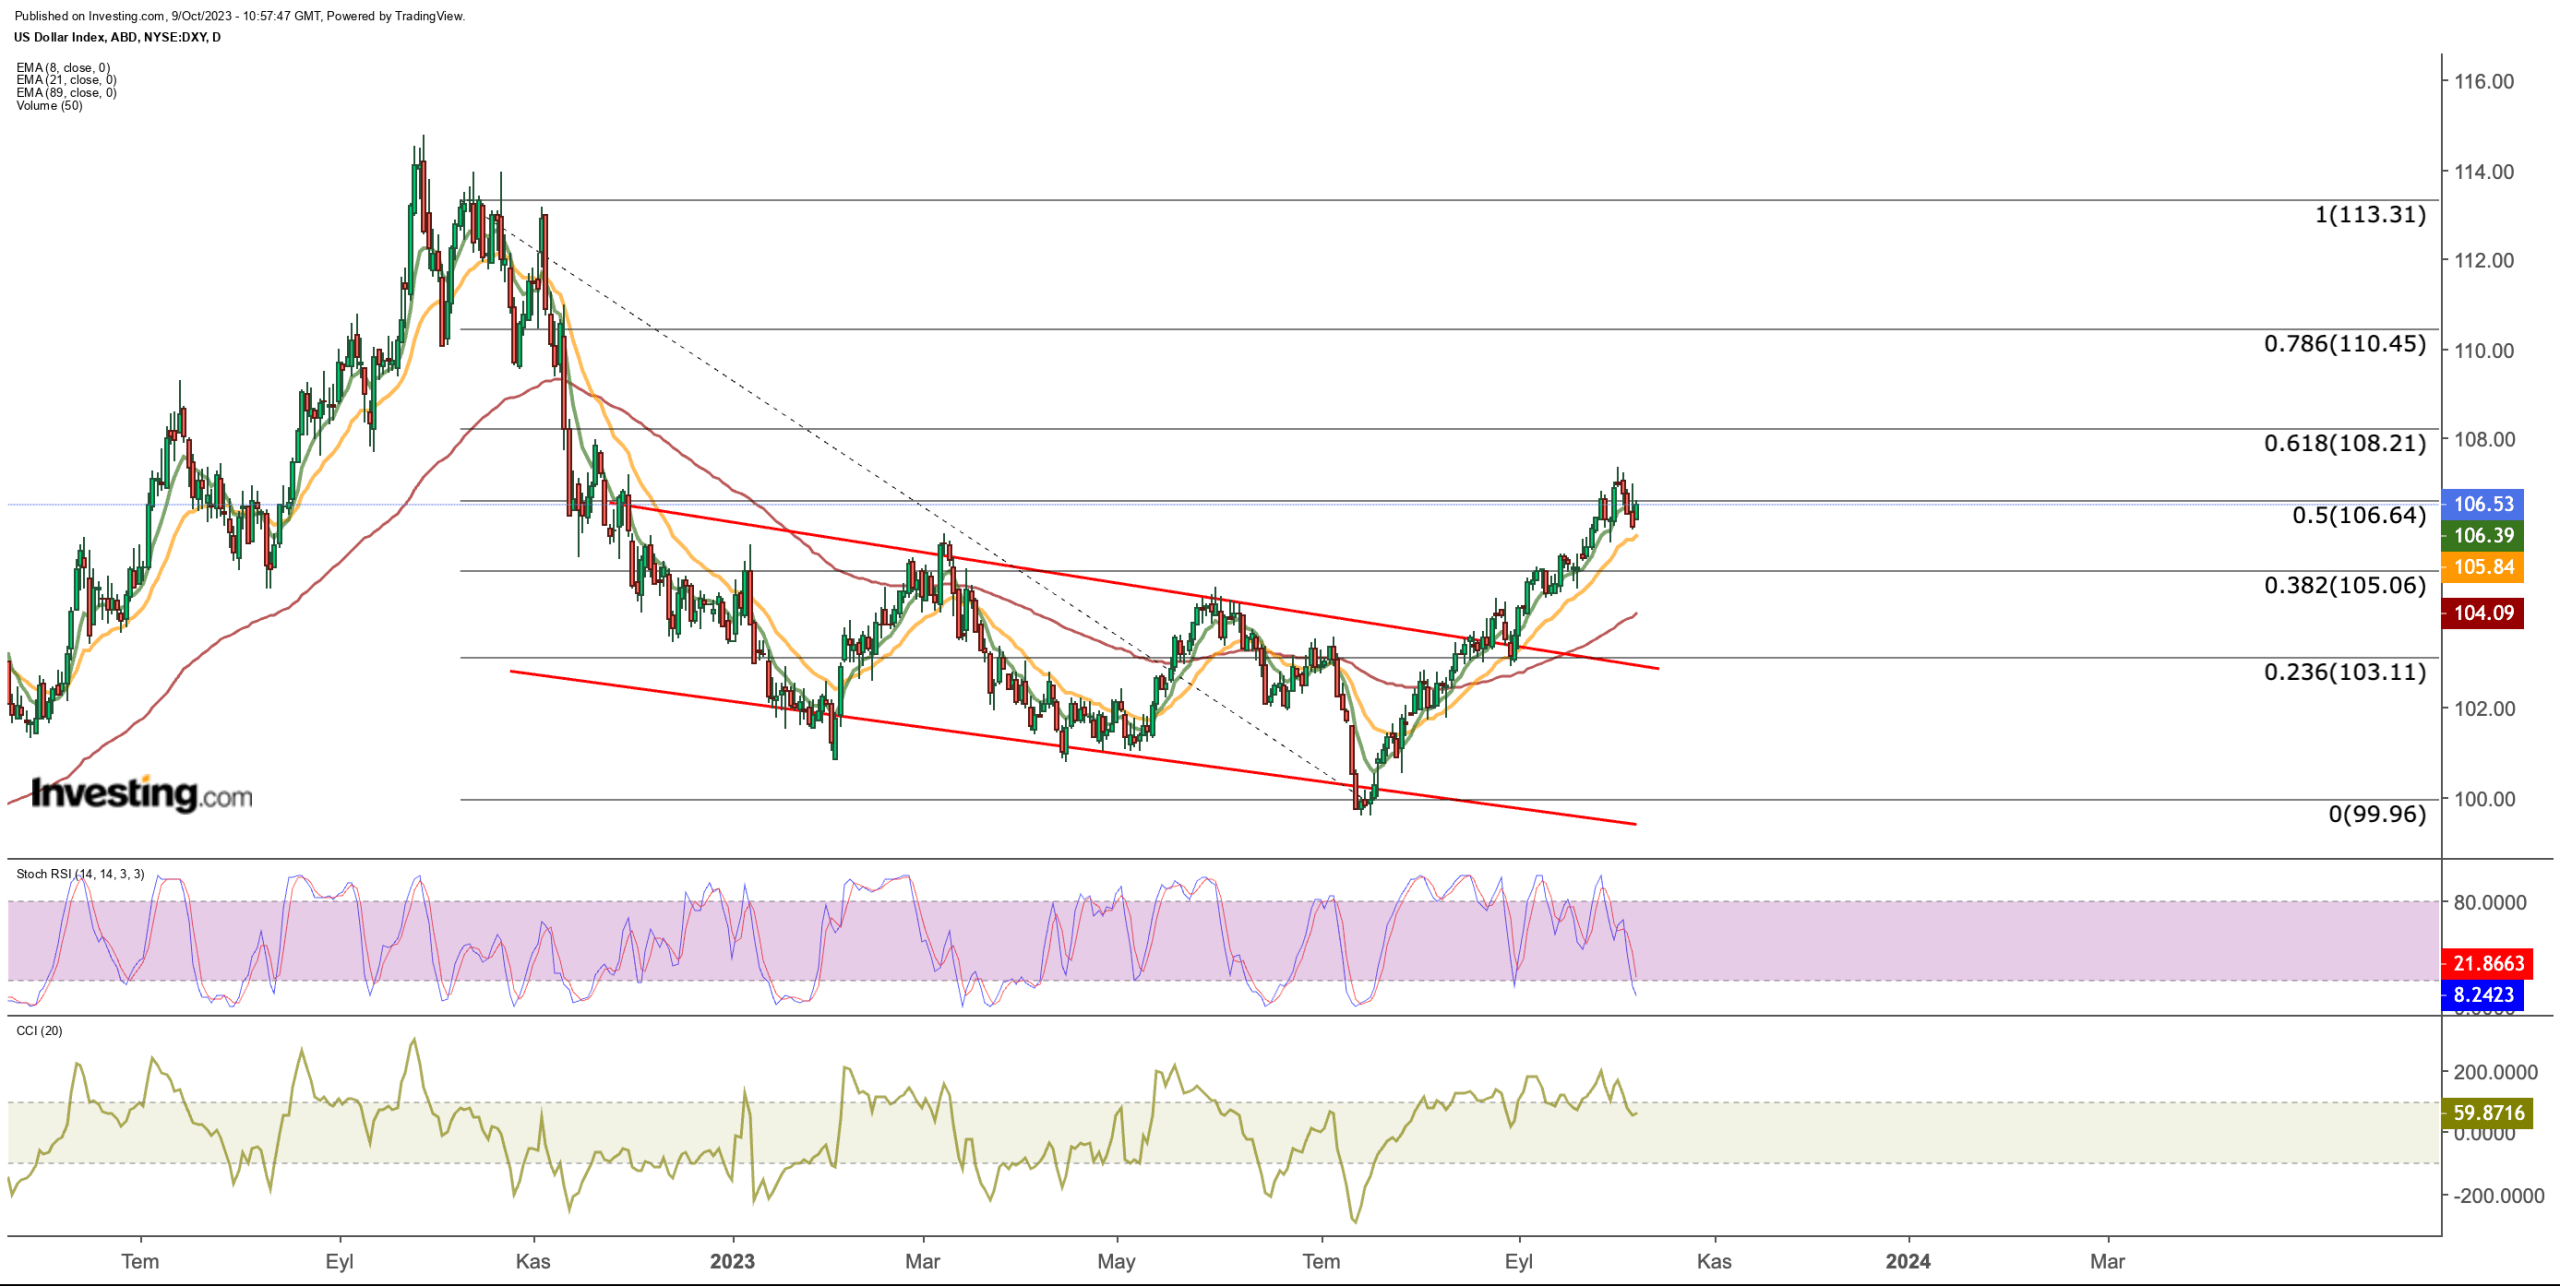The image size is (2560, 1286).
Task: Click the 2023 time axis label
Action: tap(733, 1261)
